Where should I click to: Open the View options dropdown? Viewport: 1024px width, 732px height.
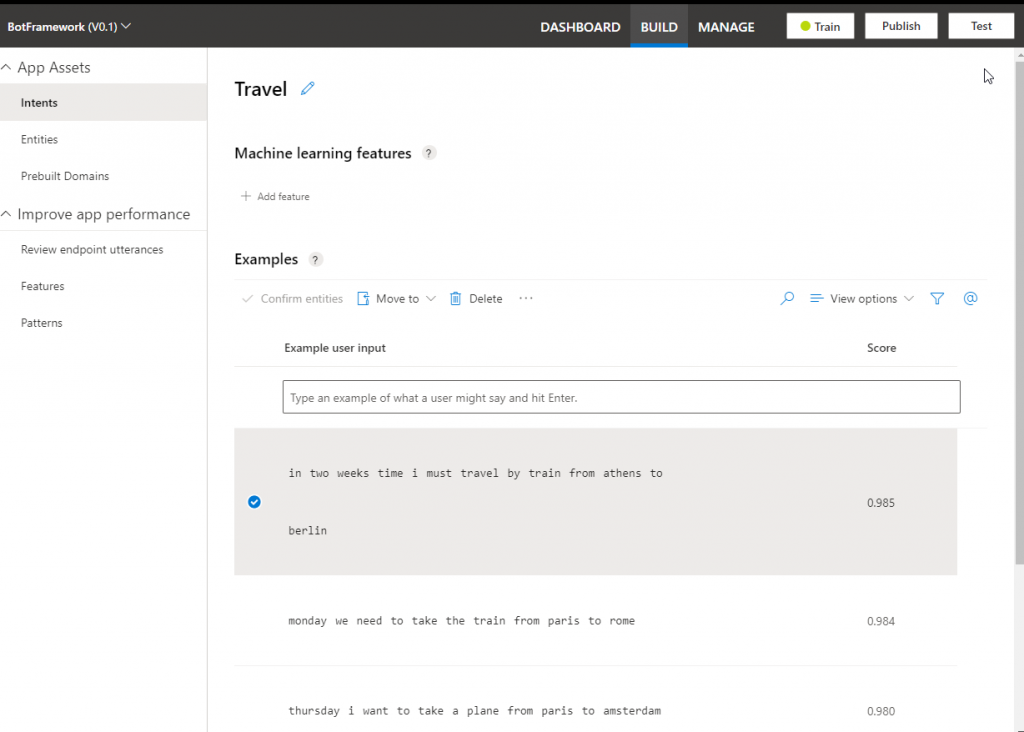coord(861,298)
